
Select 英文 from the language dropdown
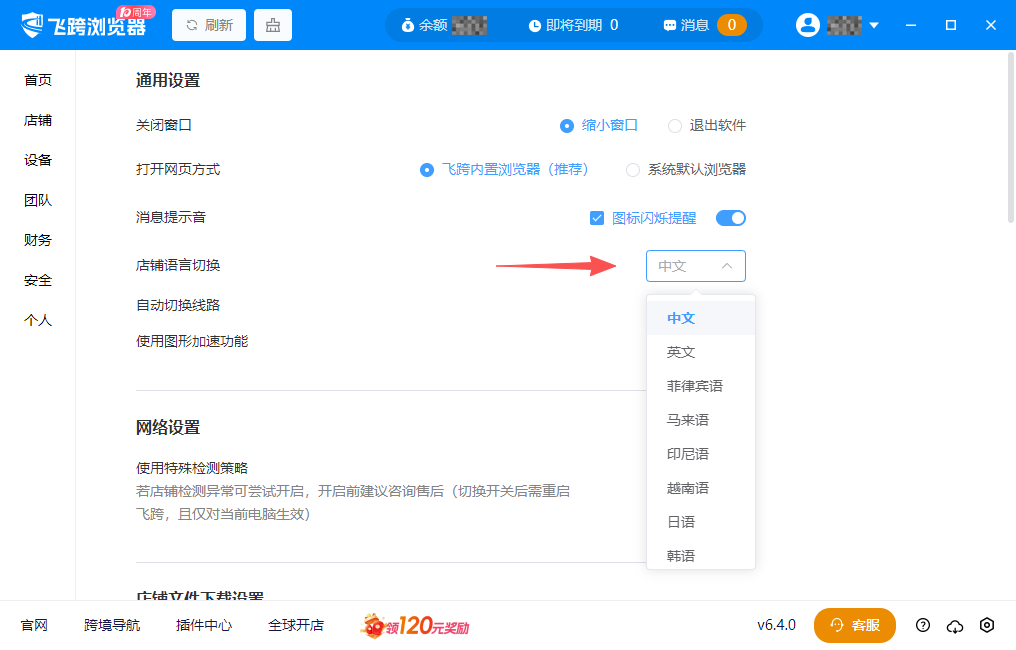pyautogui.click(x=680, y=351)
